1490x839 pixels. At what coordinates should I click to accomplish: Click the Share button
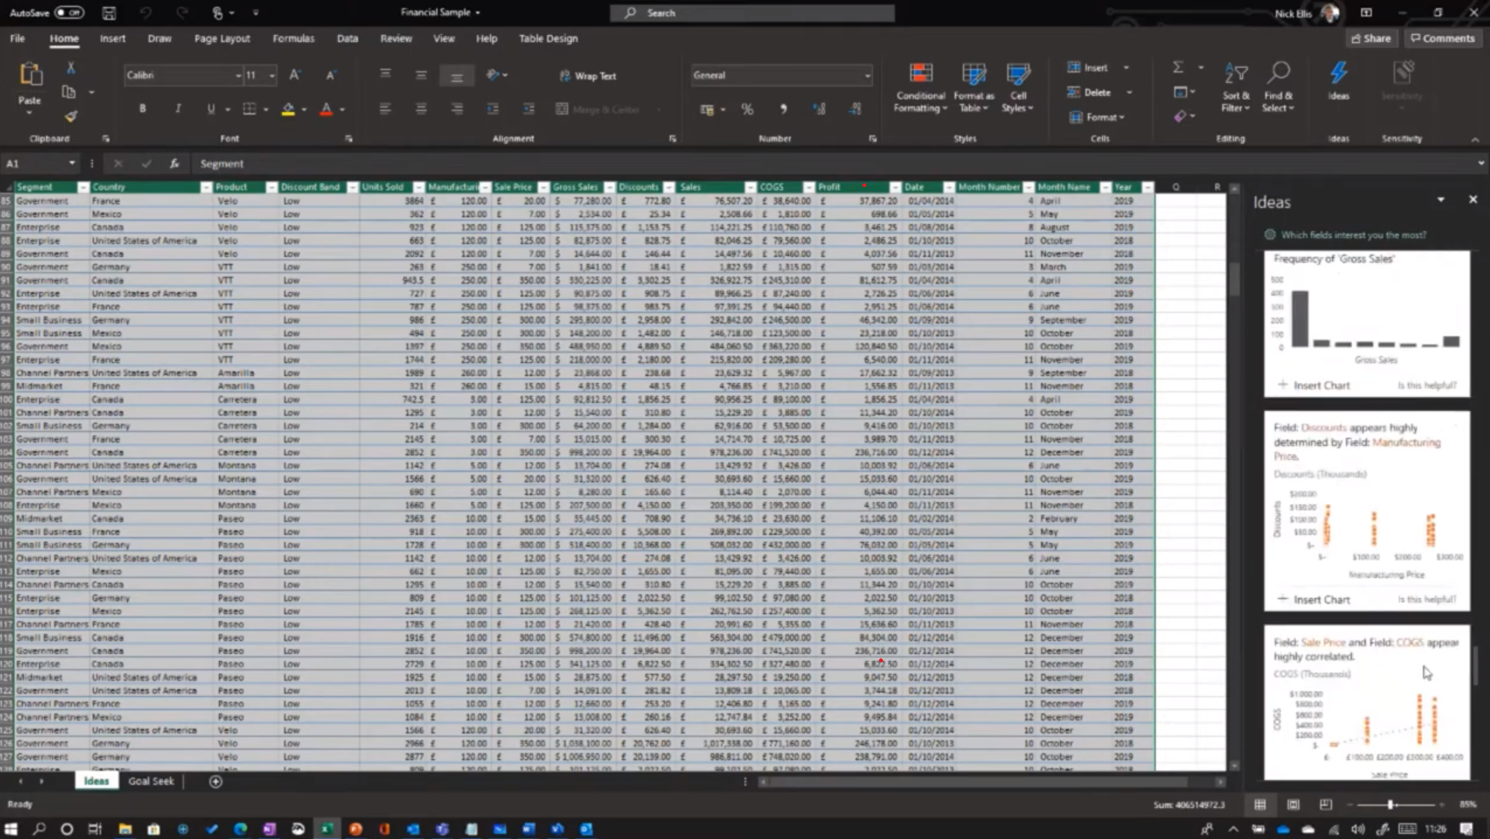[x=1371, y=38]
